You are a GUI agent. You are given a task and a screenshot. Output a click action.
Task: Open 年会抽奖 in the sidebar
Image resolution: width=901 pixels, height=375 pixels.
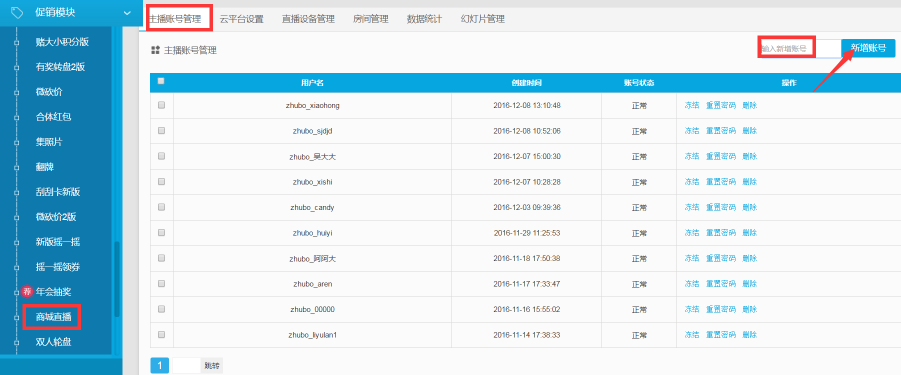pos(53,292)
